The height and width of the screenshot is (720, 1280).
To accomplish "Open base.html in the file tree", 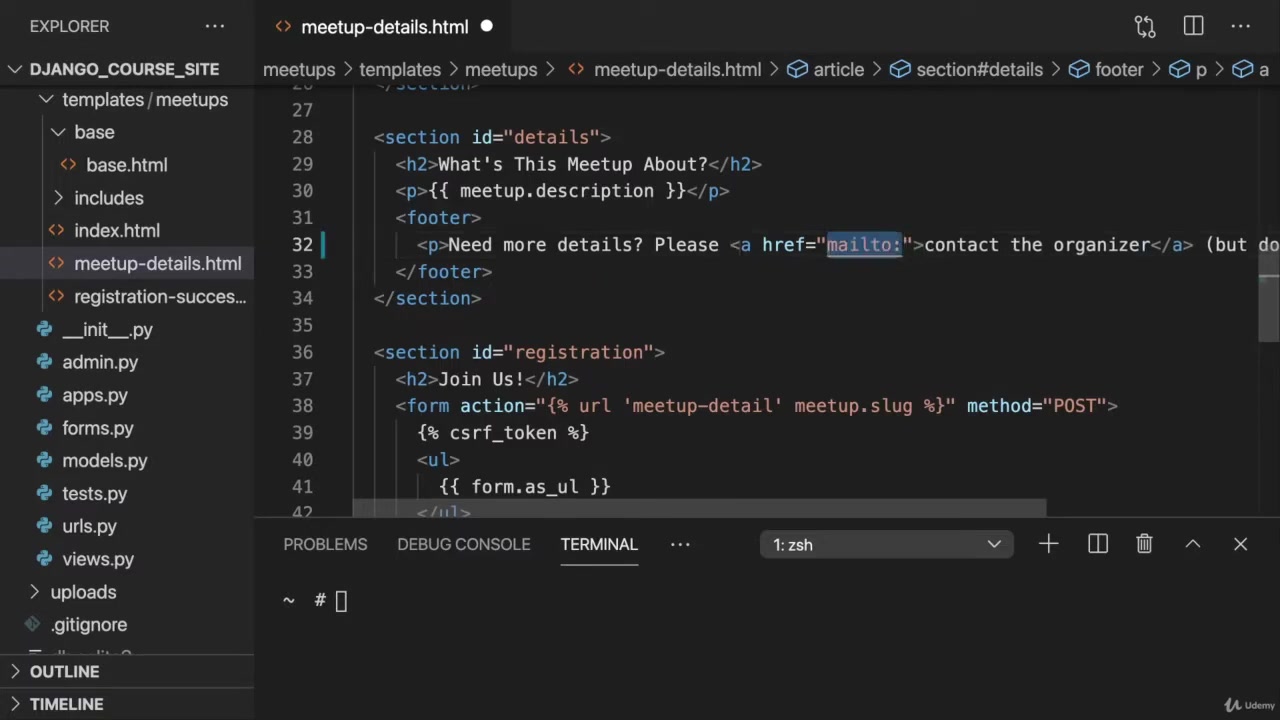I will 126,165.
